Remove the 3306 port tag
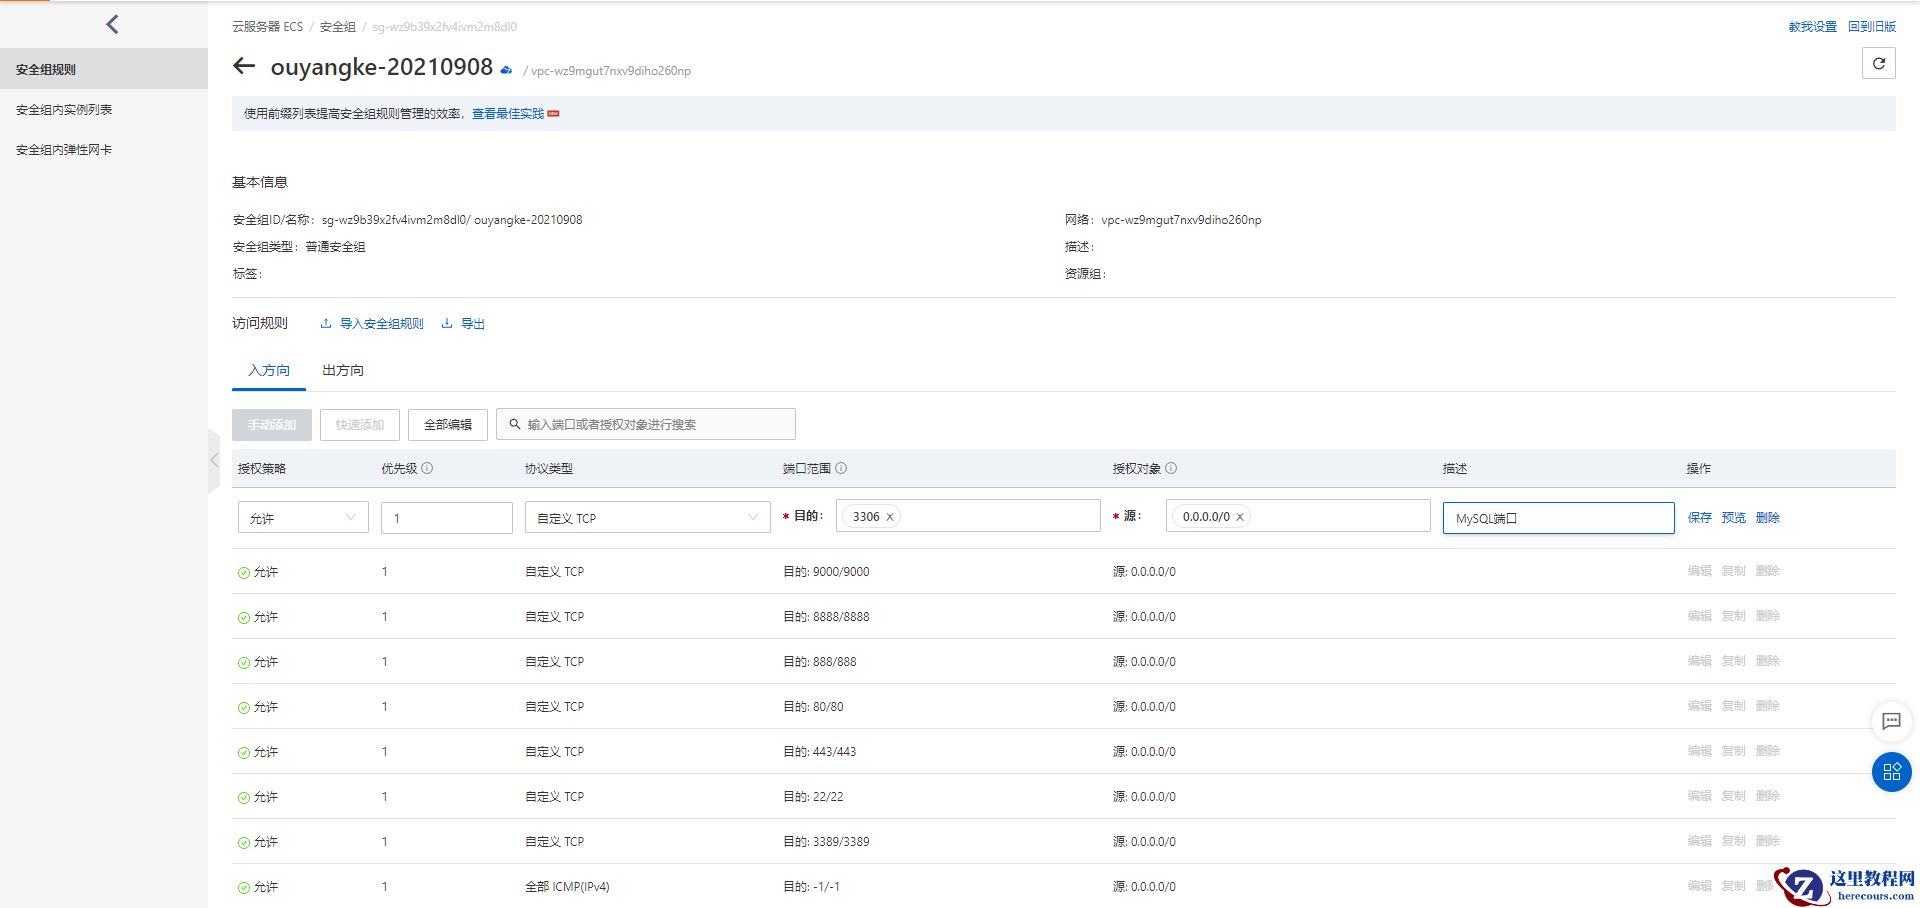Viewport: 1920px width, 908px height. [x=890, y=517]
